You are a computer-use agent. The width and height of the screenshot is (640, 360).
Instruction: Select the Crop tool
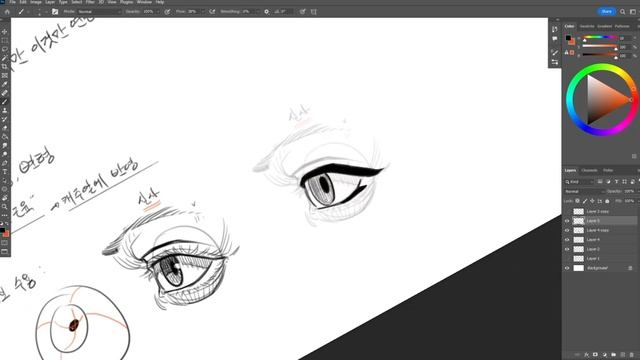4,67
